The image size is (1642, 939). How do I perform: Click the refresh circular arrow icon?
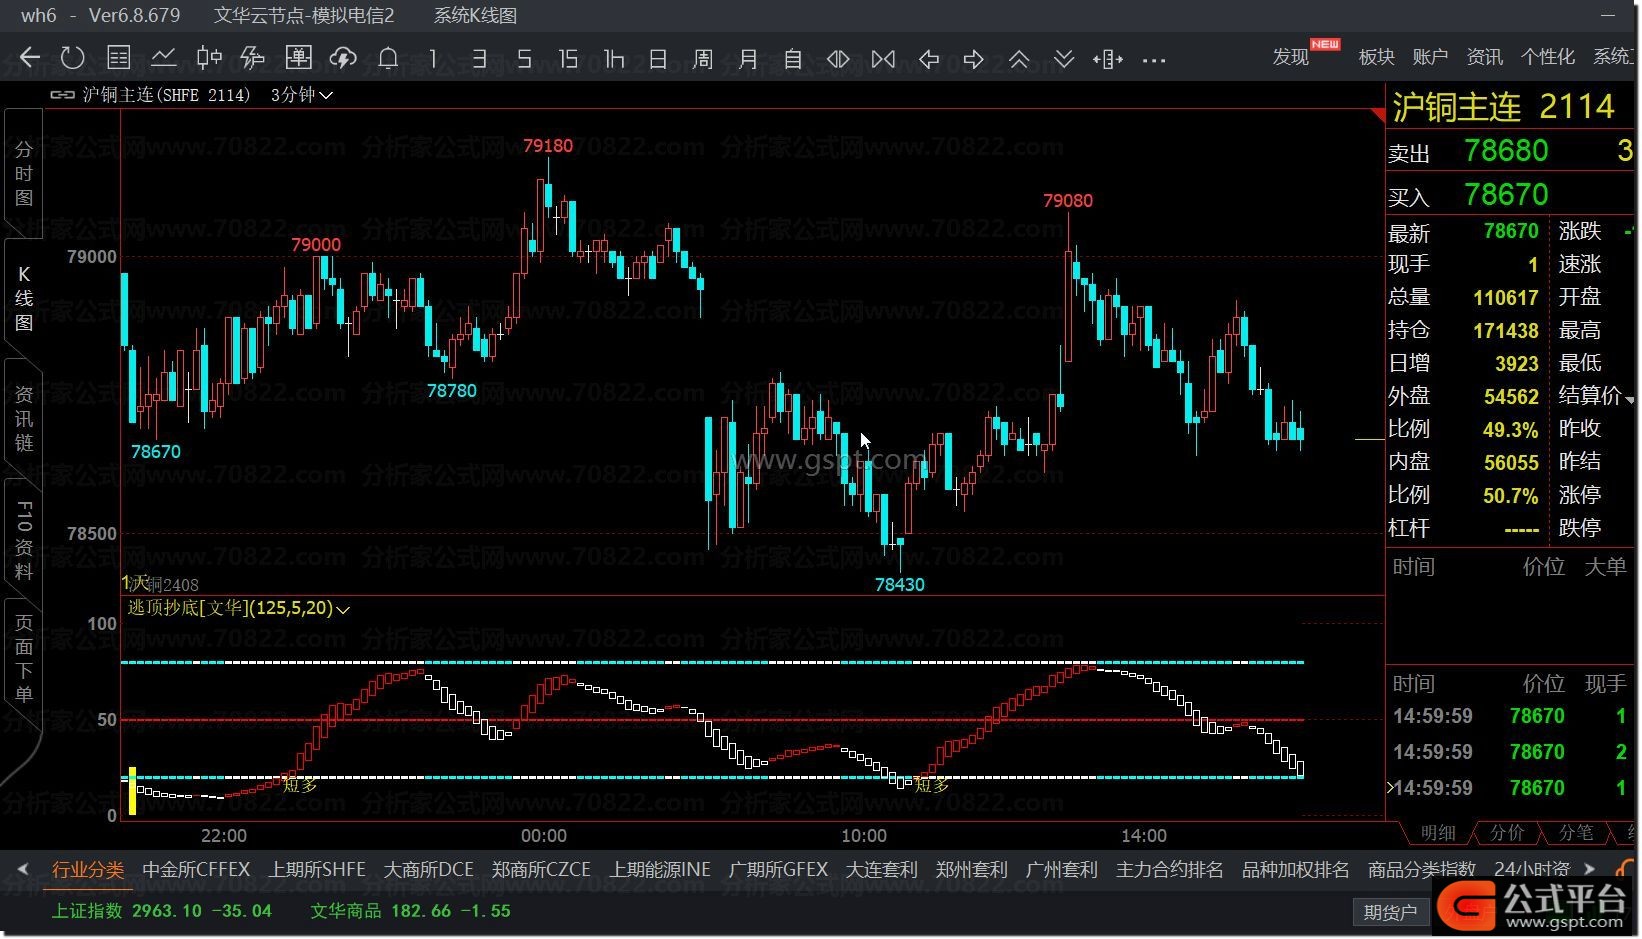point(73,58)
